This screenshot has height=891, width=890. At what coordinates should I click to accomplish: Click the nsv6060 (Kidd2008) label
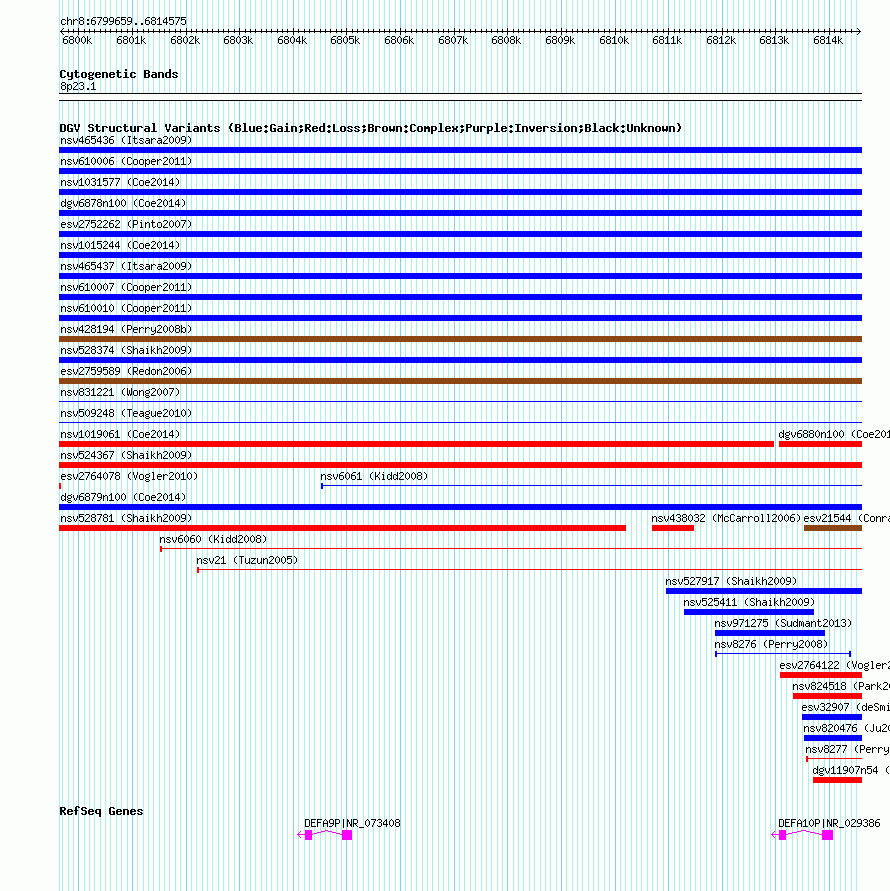pyautogui.click(x=213, y=540)
